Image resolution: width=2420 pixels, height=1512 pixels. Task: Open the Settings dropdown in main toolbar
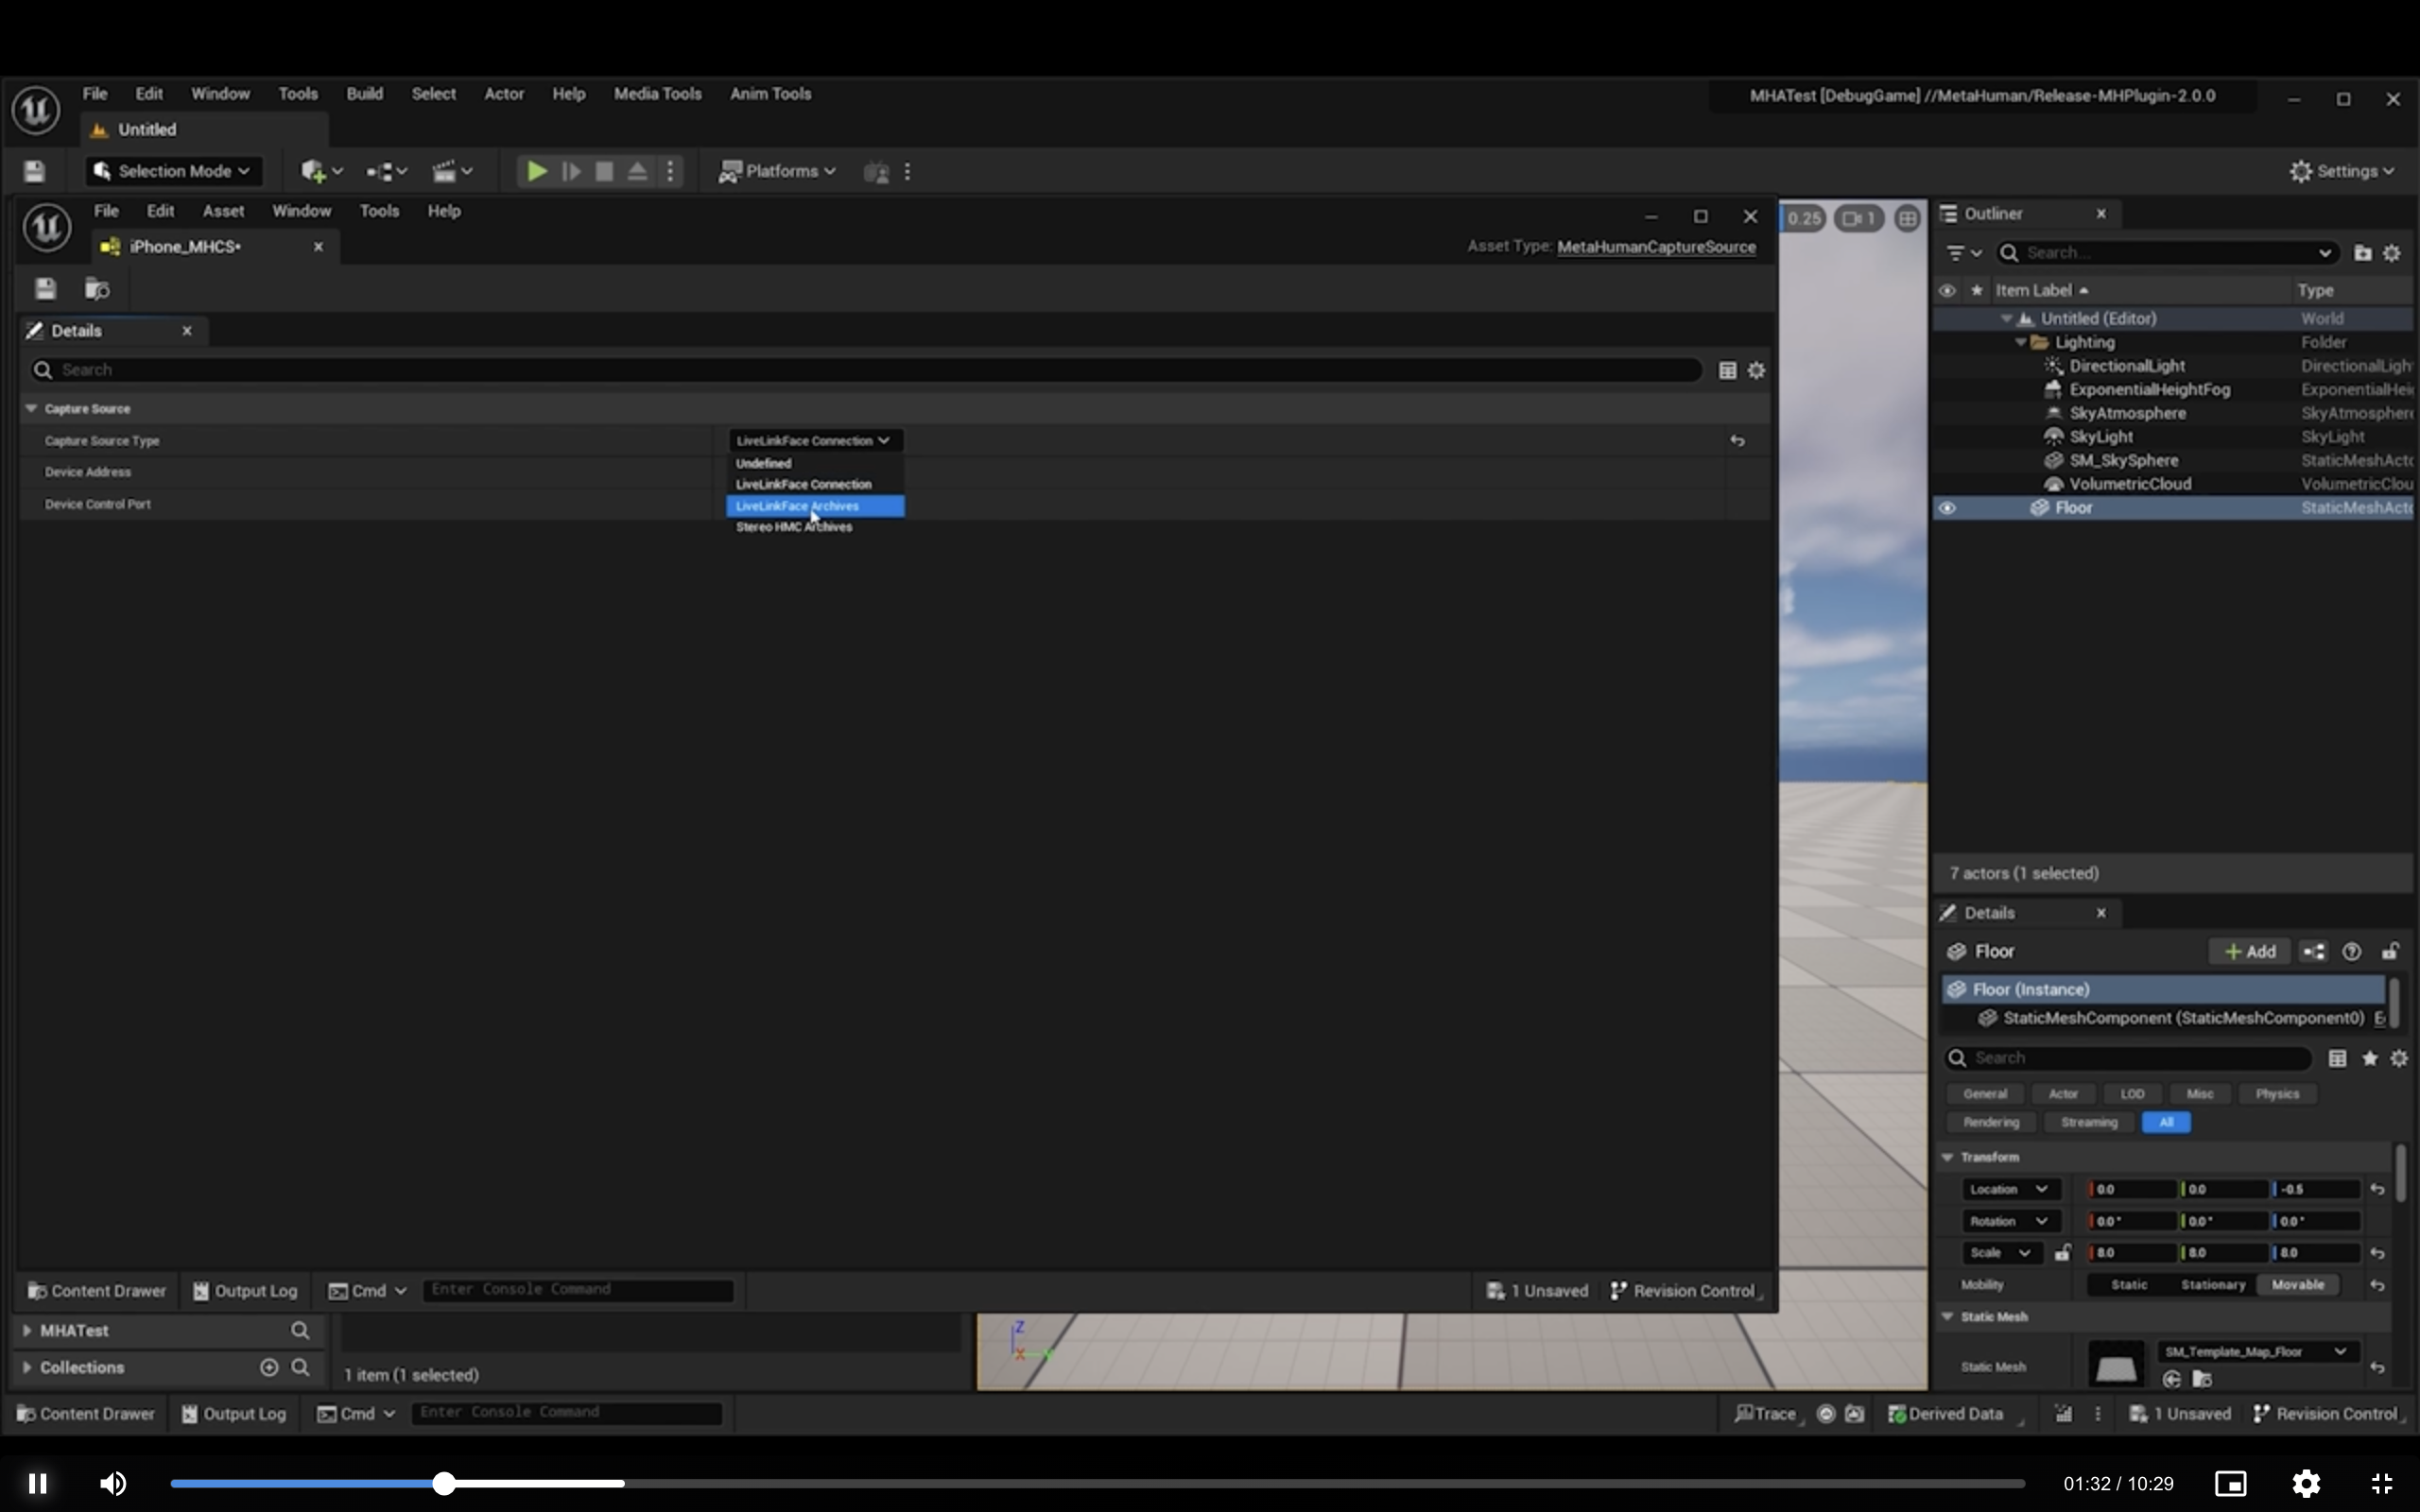(x=2342, y=171)
